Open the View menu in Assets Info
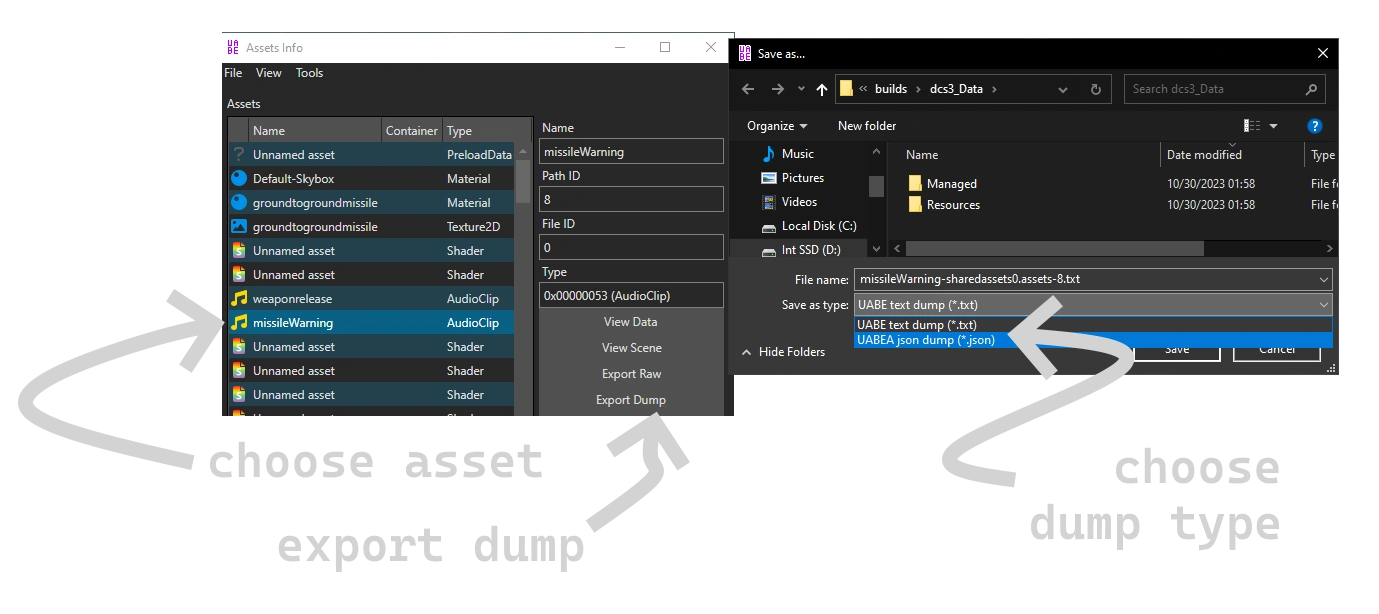 268,72
